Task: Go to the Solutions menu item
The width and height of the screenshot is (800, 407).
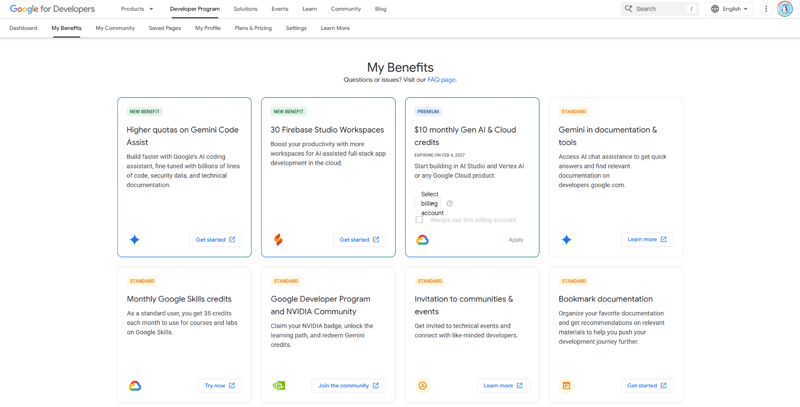Action: click(245, 9)
